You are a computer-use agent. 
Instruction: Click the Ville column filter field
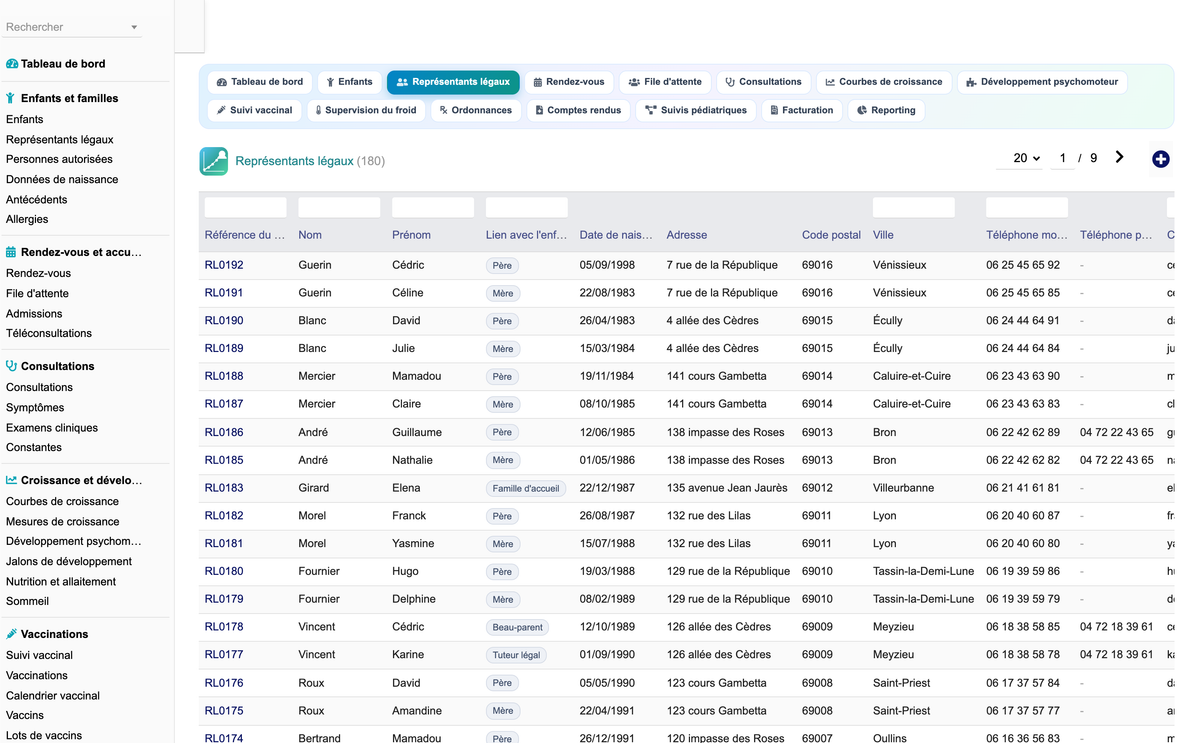(913, 207)
